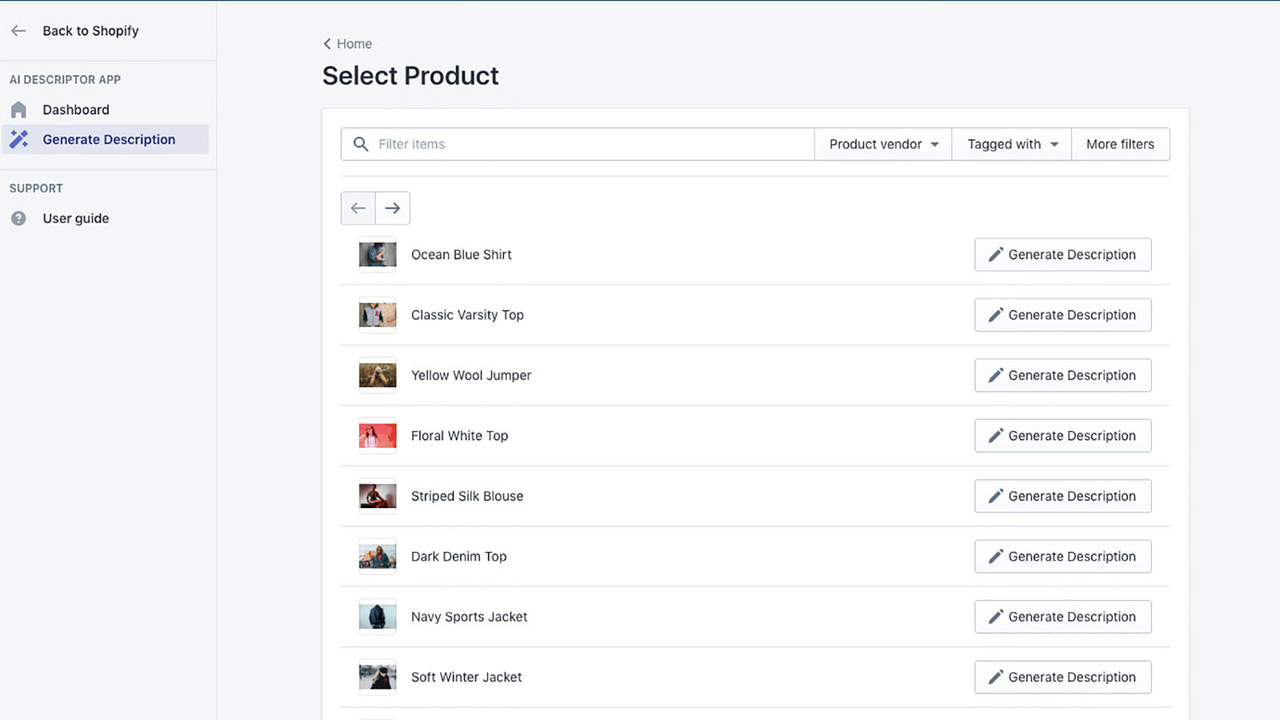Open More filters panel

pyautogui.click(x=1120, y=144)
